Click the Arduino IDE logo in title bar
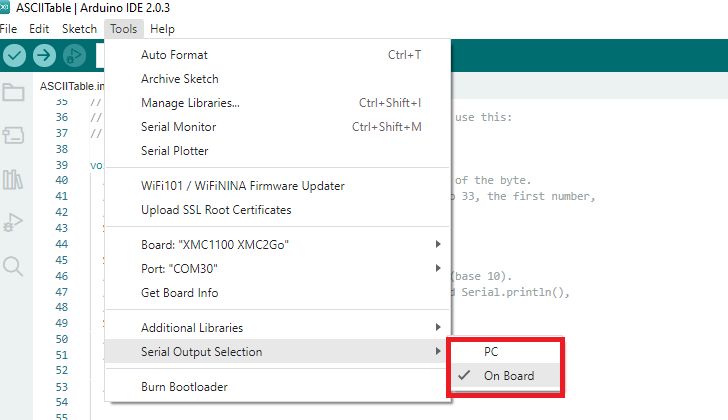Viewport: 728px width, 420px height. click(x=5, y=7)
